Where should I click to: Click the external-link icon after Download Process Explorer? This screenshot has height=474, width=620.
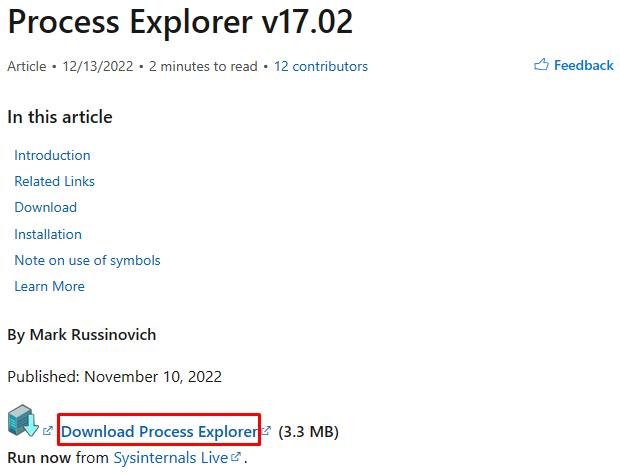click(x=266, y=431)
